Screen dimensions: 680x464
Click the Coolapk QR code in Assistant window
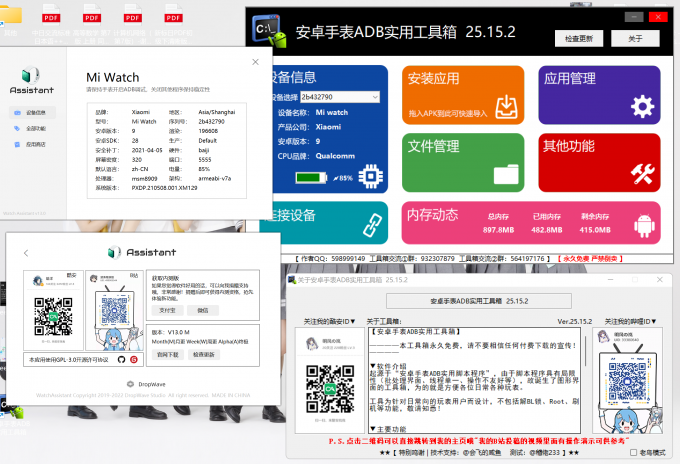(x=53, y=317)
